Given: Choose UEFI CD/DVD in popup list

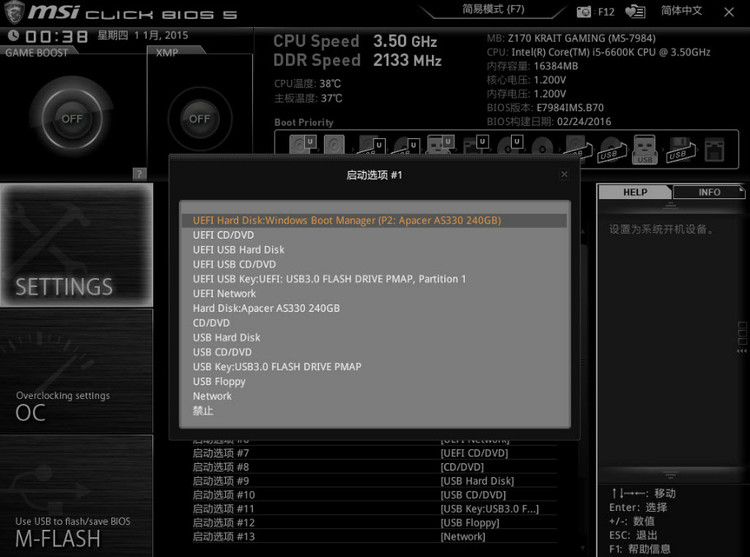Looking at the screenshot, I should (x=375, y=235).
